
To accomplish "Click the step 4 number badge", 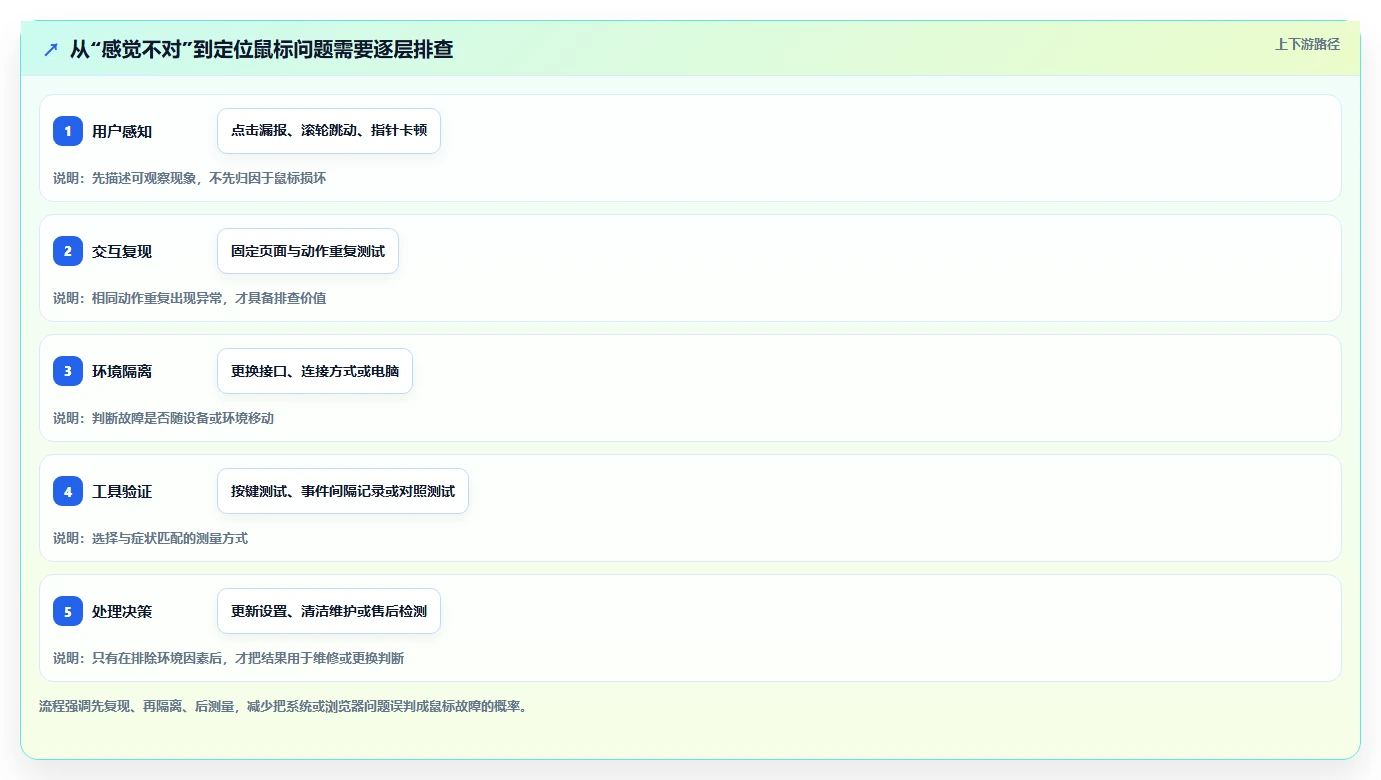I will (68, 491).
